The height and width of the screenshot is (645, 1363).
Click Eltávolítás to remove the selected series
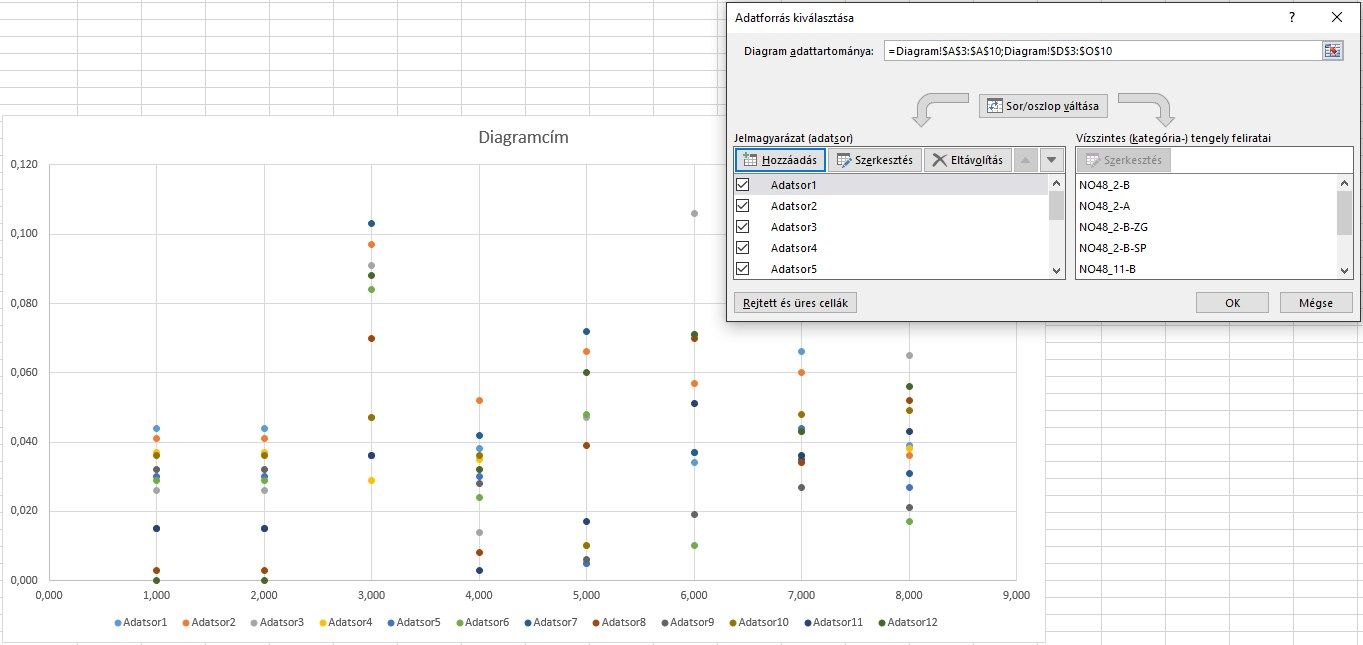[967, 160]
